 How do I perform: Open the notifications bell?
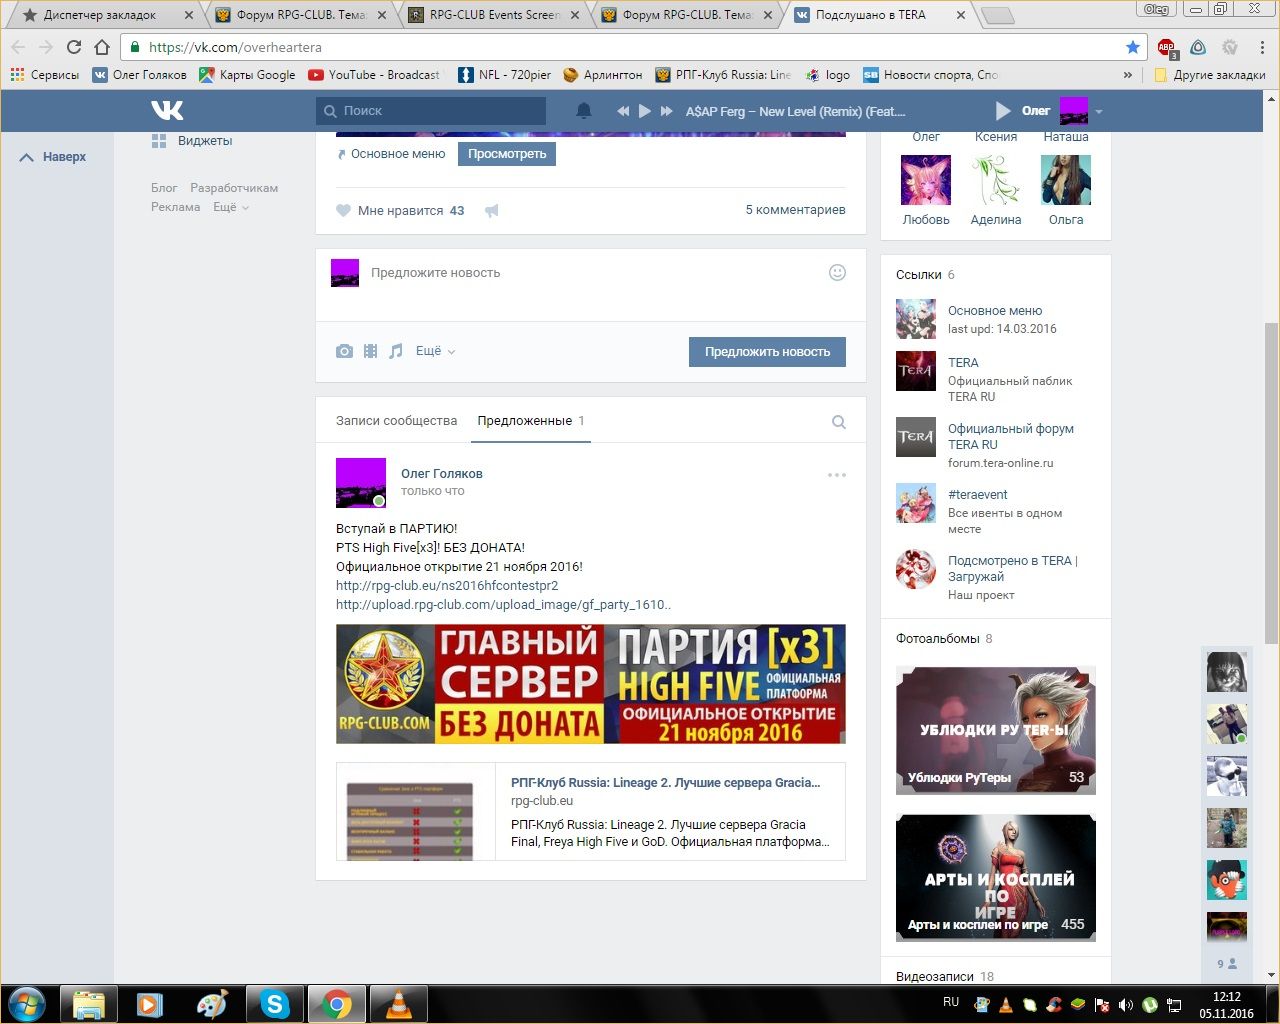(x=584, y=111)
